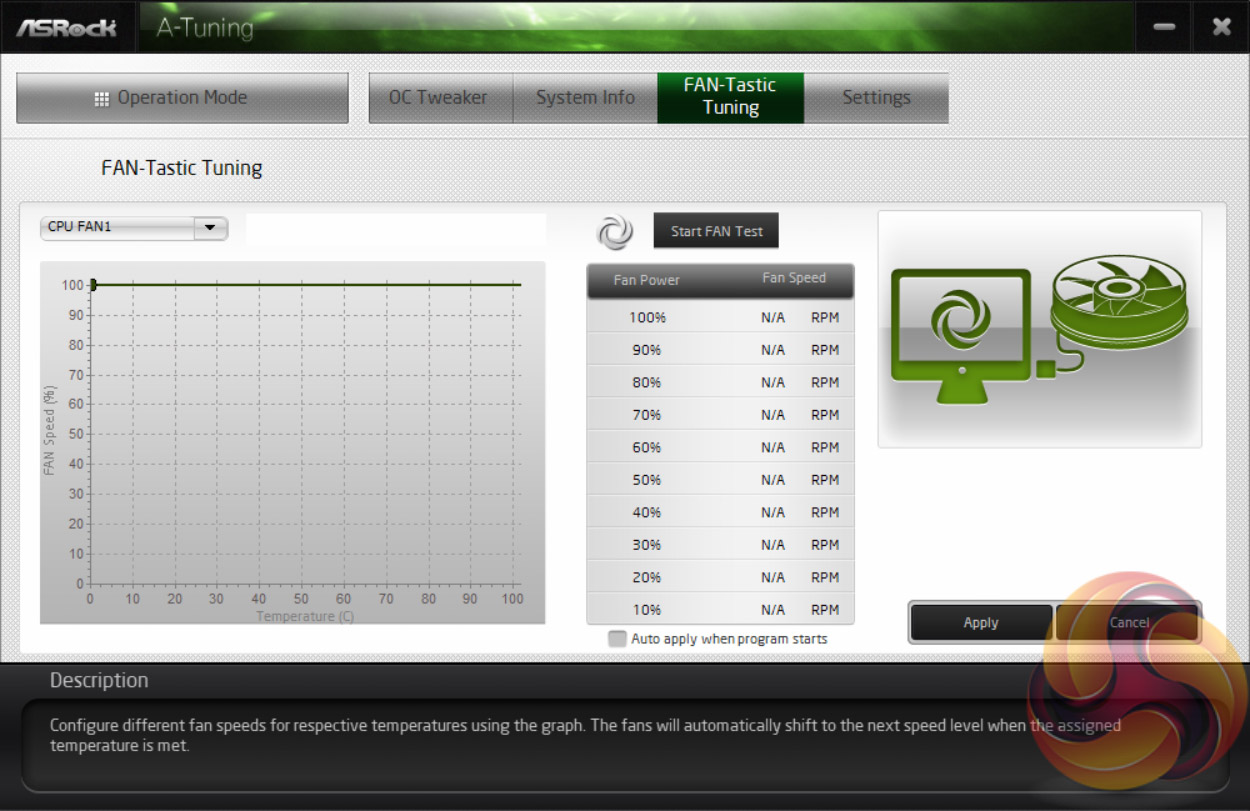Close the A-Tuning window
The image size is (1250, 811).
(1221, 27)
